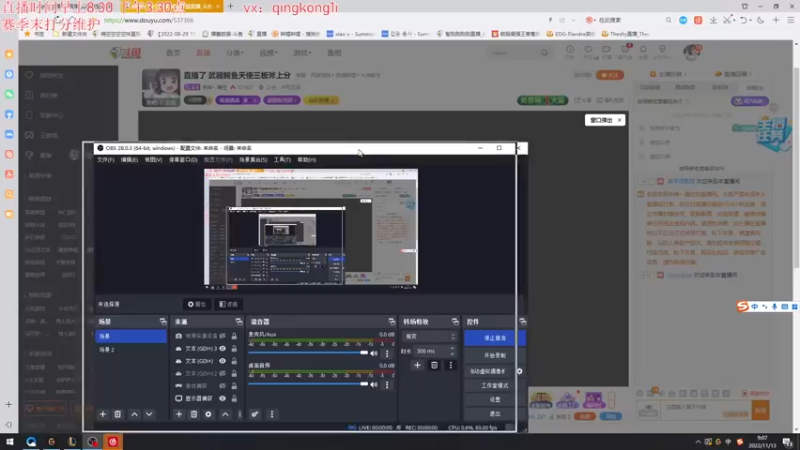Viewport: 800px width, 450px height.
Task: Add a scene transition with plus icon
Action: click(x=417, y=365)
